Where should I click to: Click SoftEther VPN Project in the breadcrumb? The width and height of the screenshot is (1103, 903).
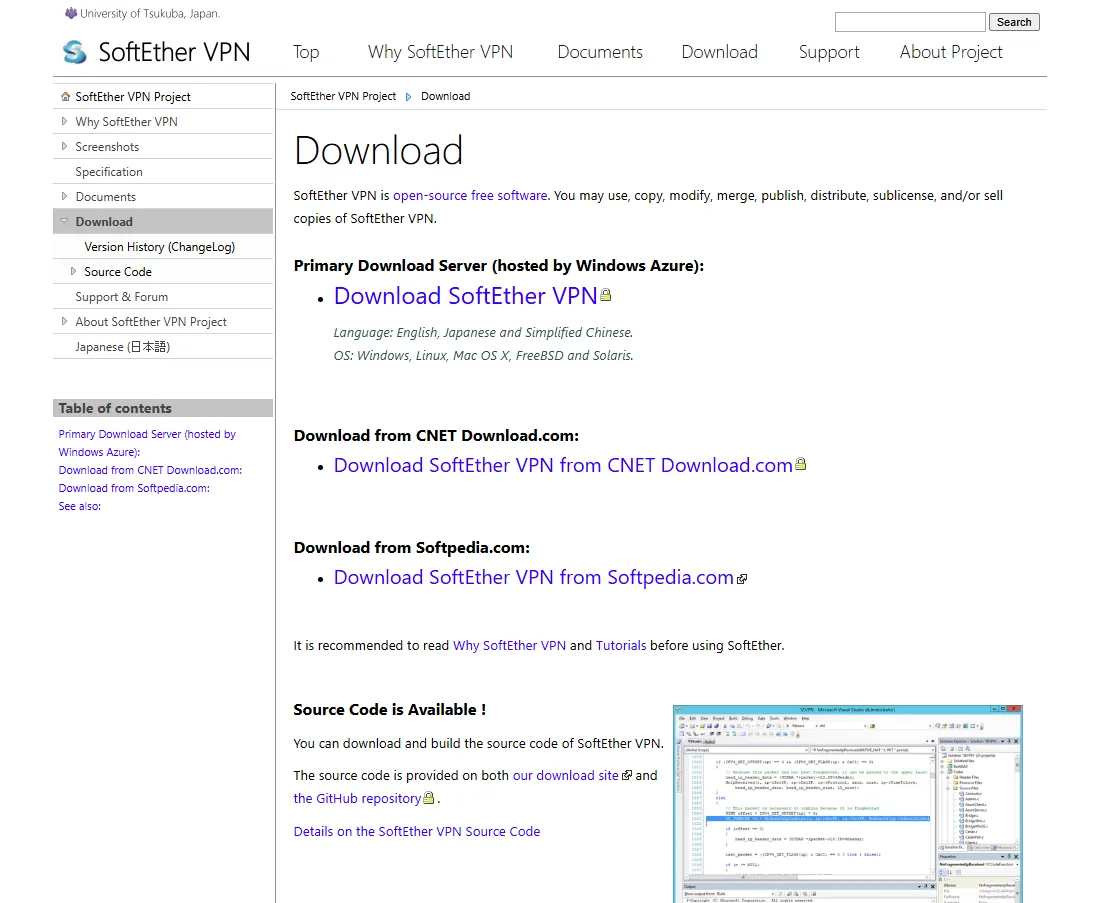pos(343,96)
